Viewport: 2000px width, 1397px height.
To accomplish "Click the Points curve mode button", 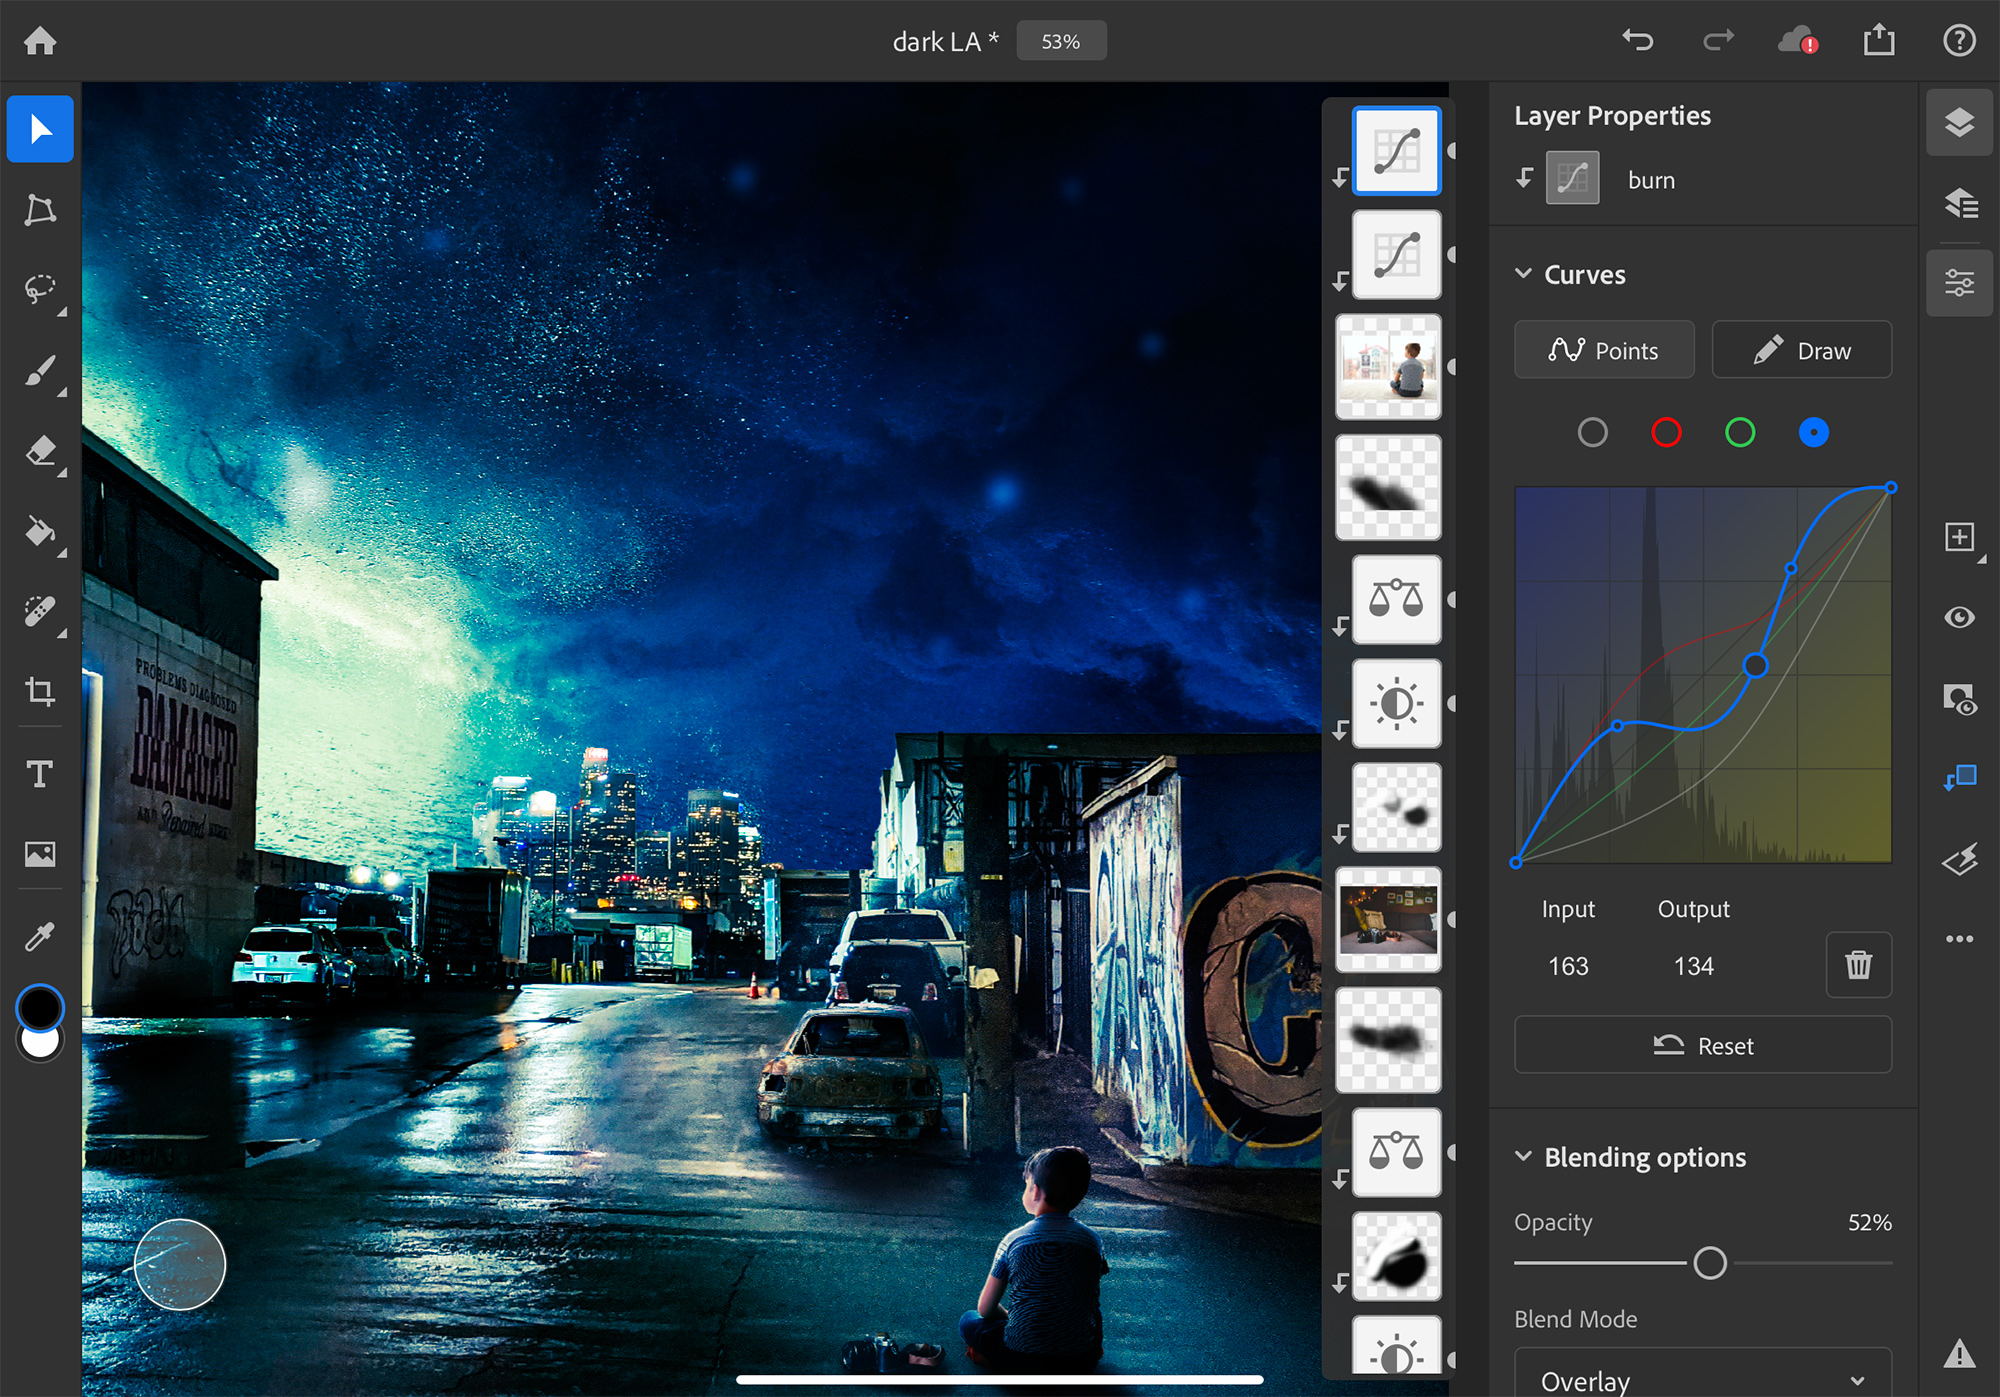I will tap(1602, 350).
